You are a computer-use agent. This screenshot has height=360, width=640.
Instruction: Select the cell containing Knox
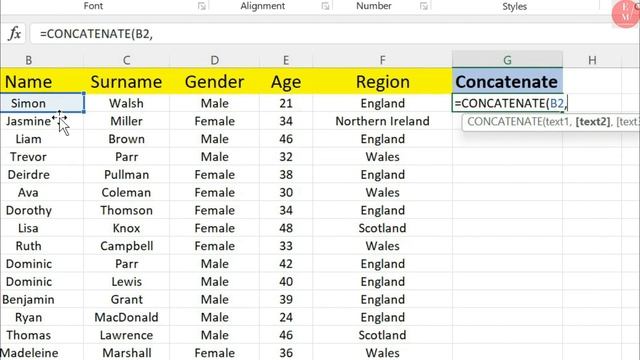pyautogui.click(x=127, y=228)
